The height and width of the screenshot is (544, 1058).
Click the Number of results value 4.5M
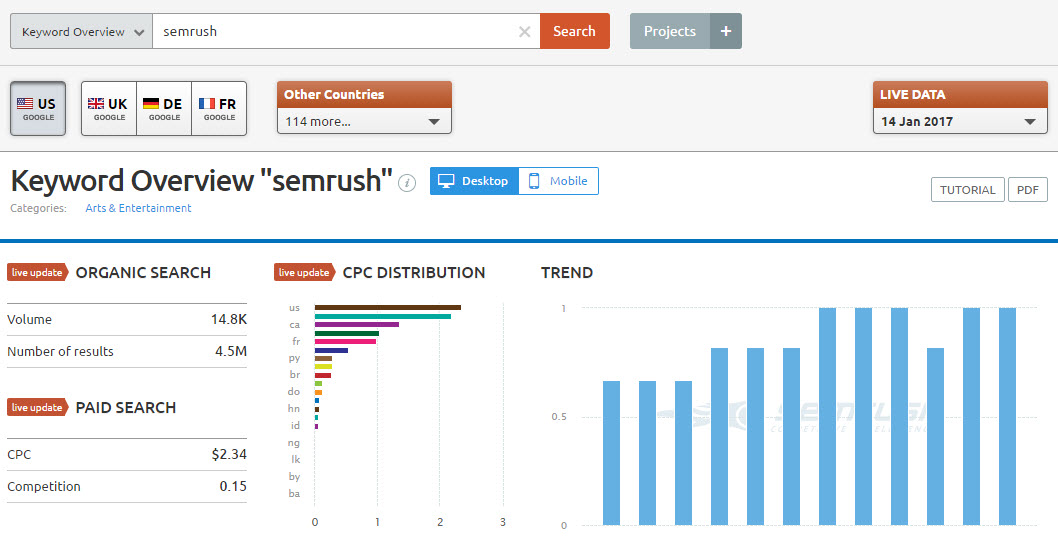coord(231,351)
